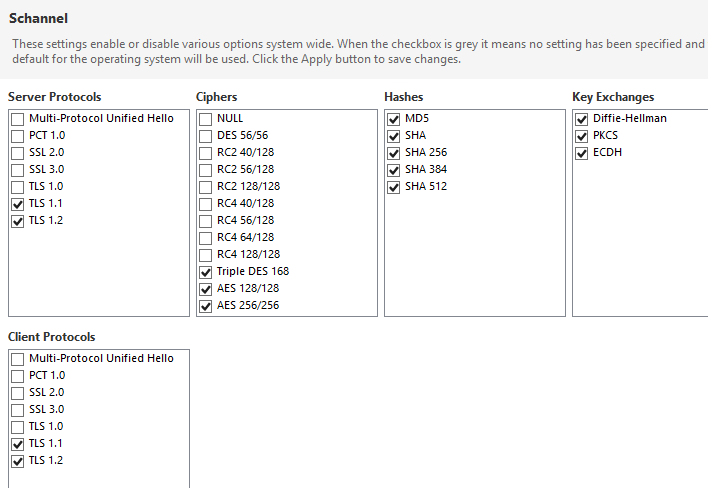The height and width of the screenshot is (488, 708).
Task: Enable Server Protocols TLS 1.0 checkbox
Action: coord(18,187)
